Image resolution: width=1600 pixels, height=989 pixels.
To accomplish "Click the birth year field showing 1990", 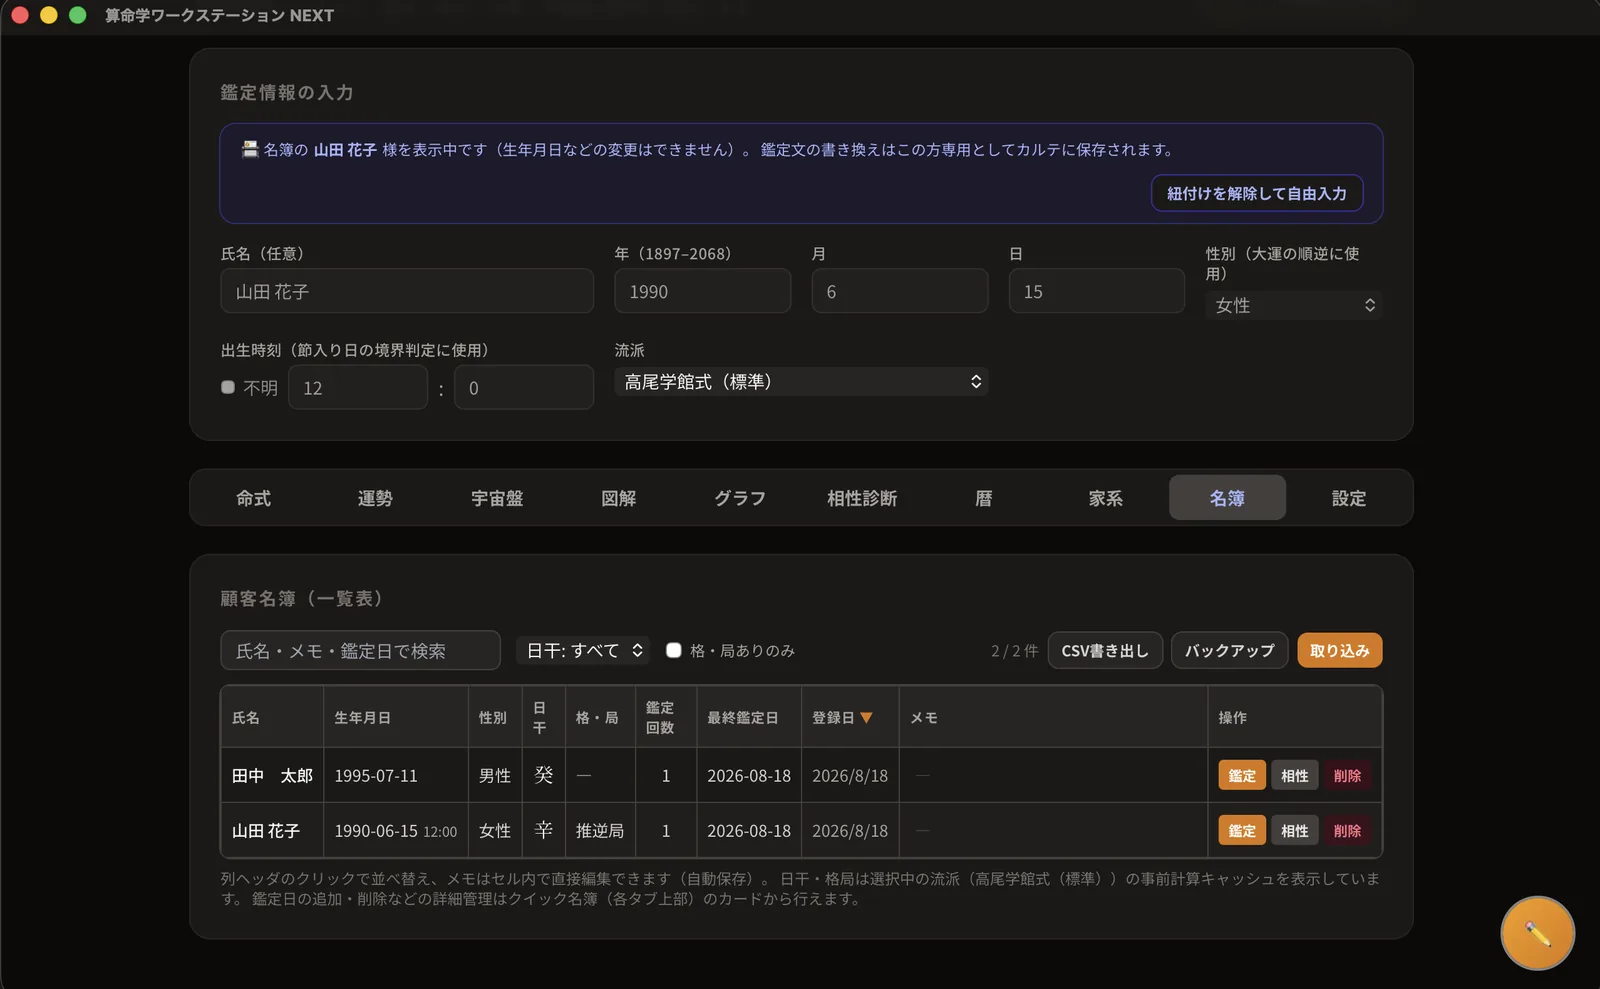I will [703, 291].
